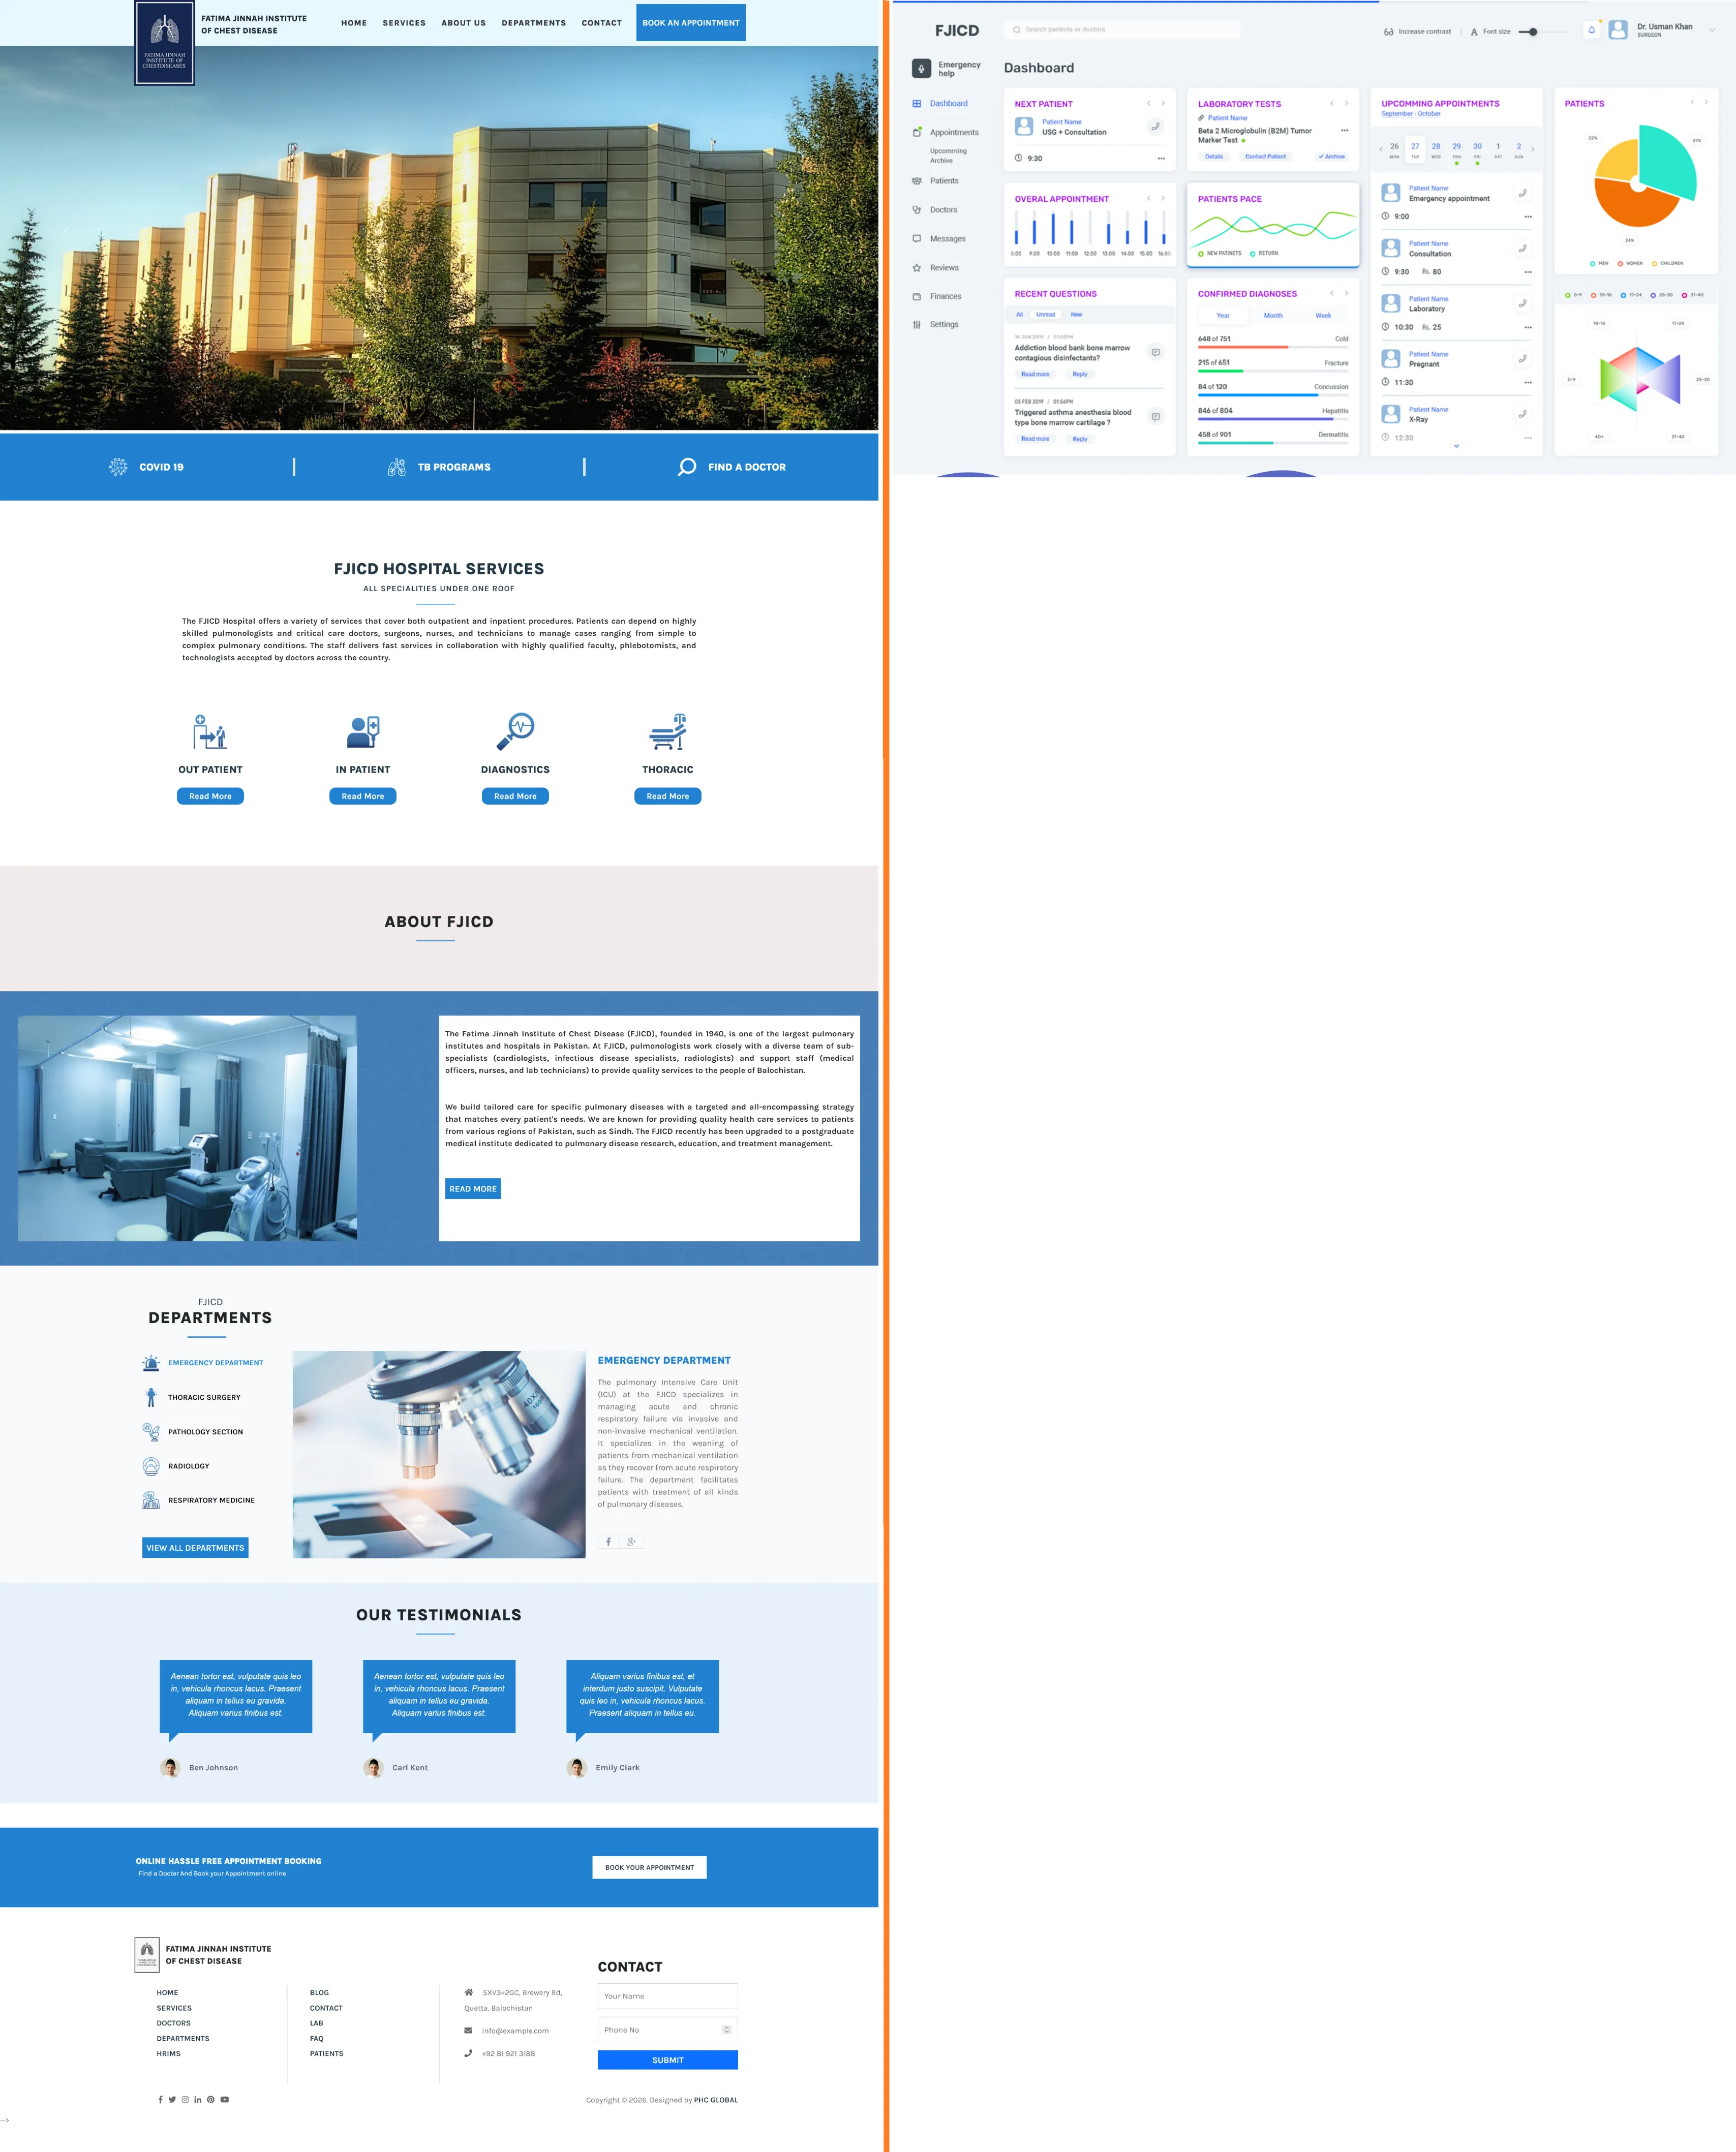Click BOOK AN APPOINTMENT on website header
Image resolution: width=1736 pixels, height=2152 pixels.
690,23
